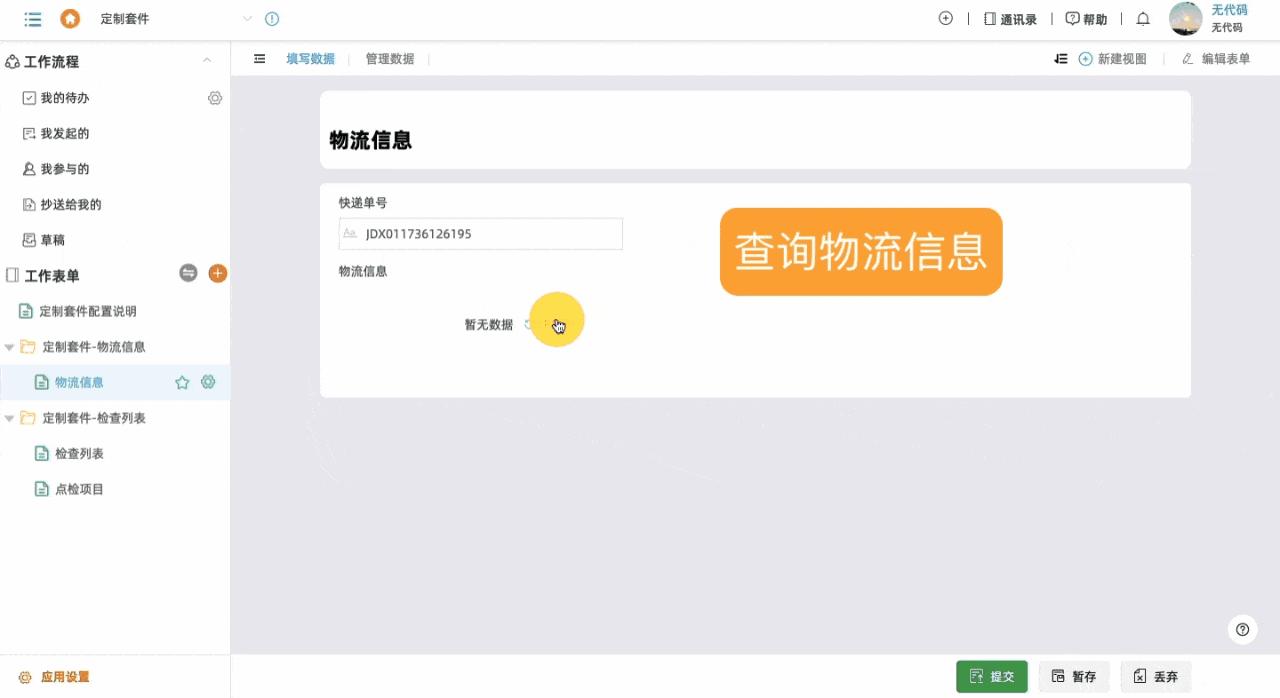Toggle the sidebar list icon at top left

point(33,18)
